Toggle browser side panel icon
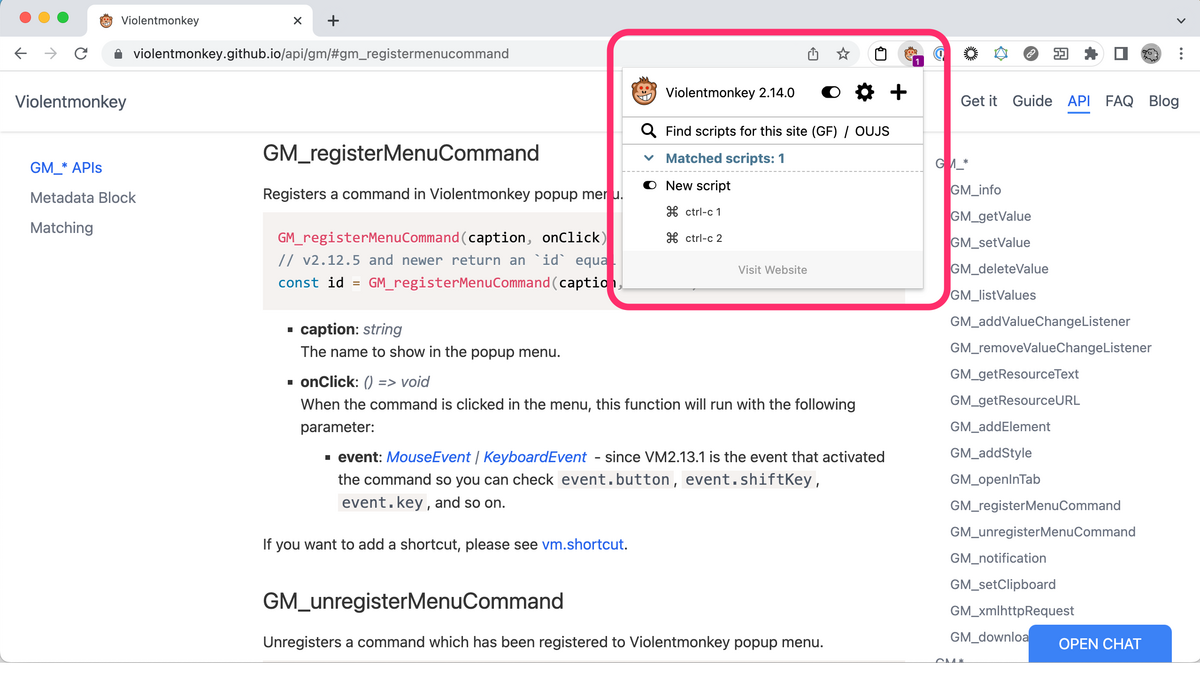Viewport: 1200px width, 682px height. tap(1121, 54)
